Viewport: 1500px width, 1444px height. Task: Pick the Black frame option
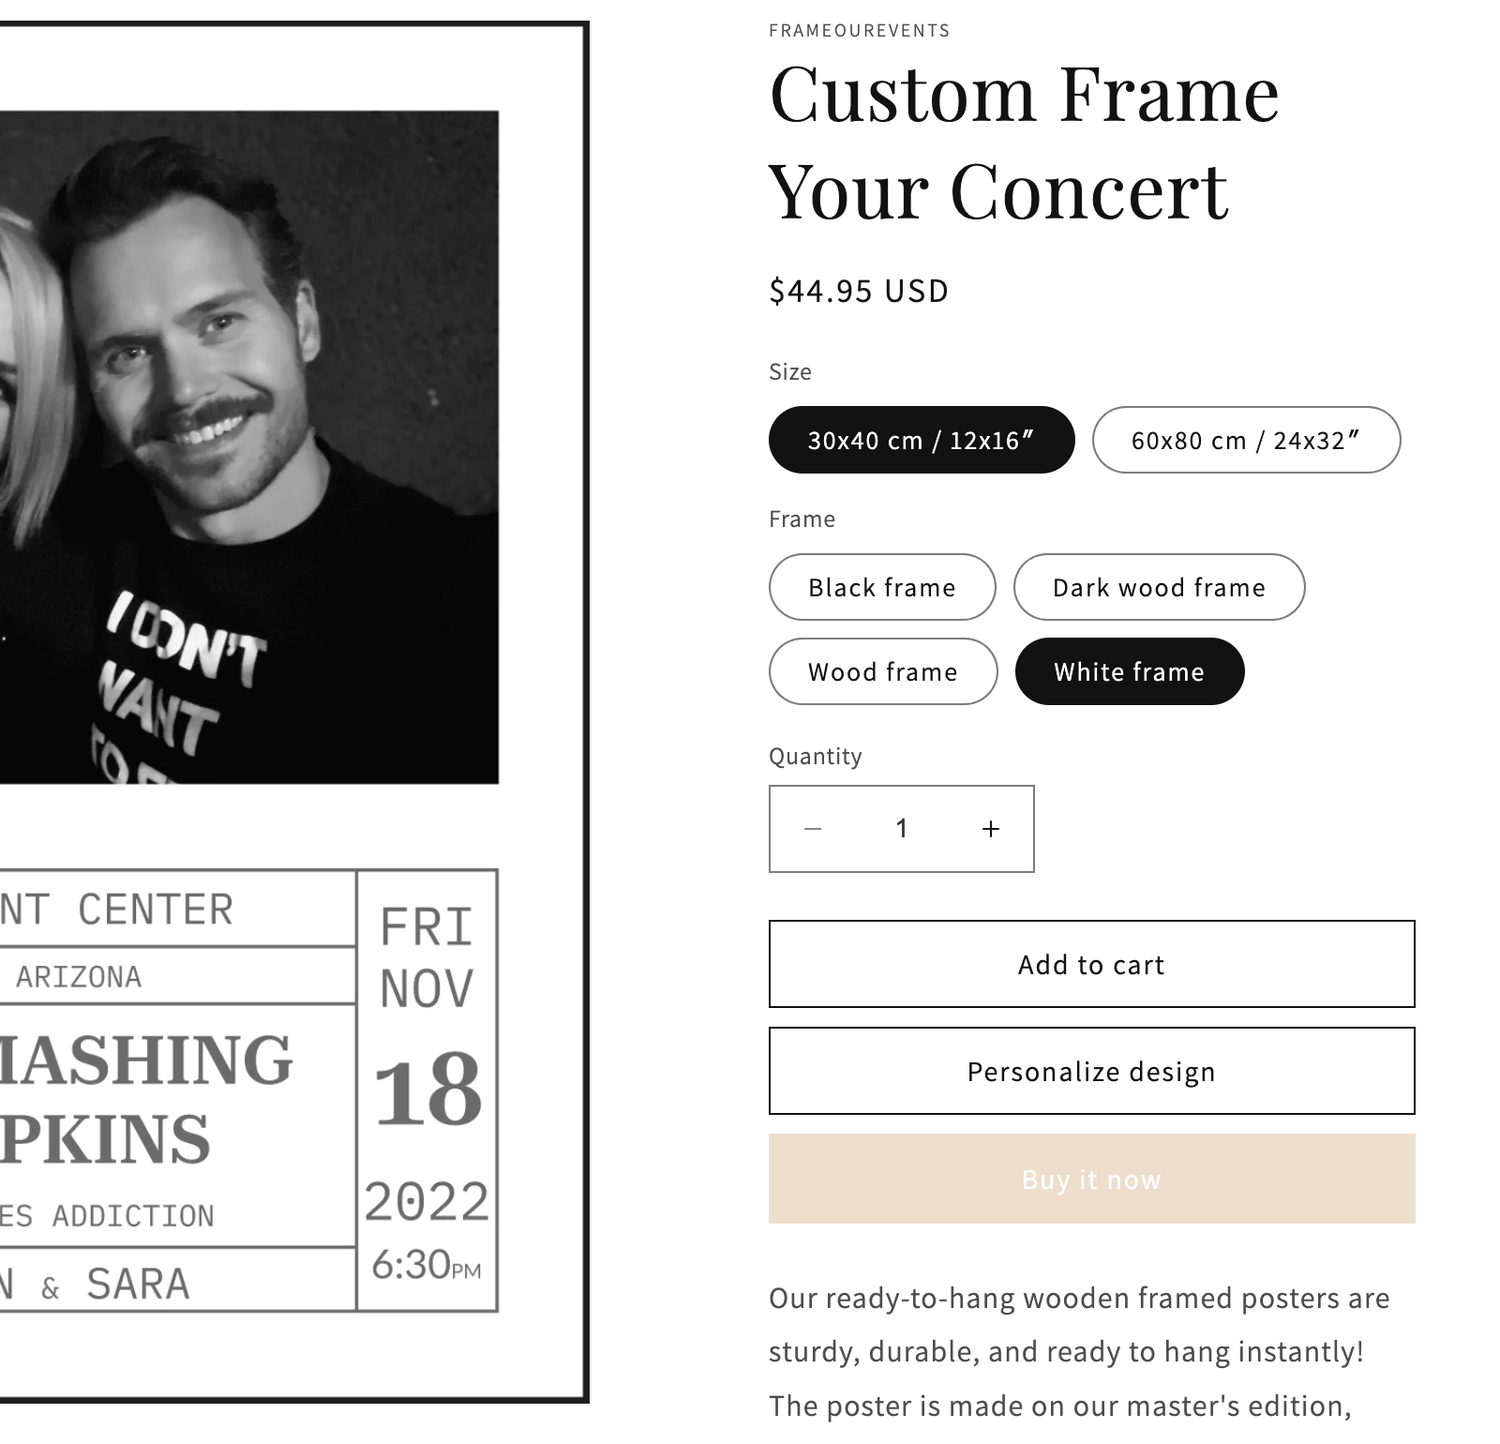point(881,587)
